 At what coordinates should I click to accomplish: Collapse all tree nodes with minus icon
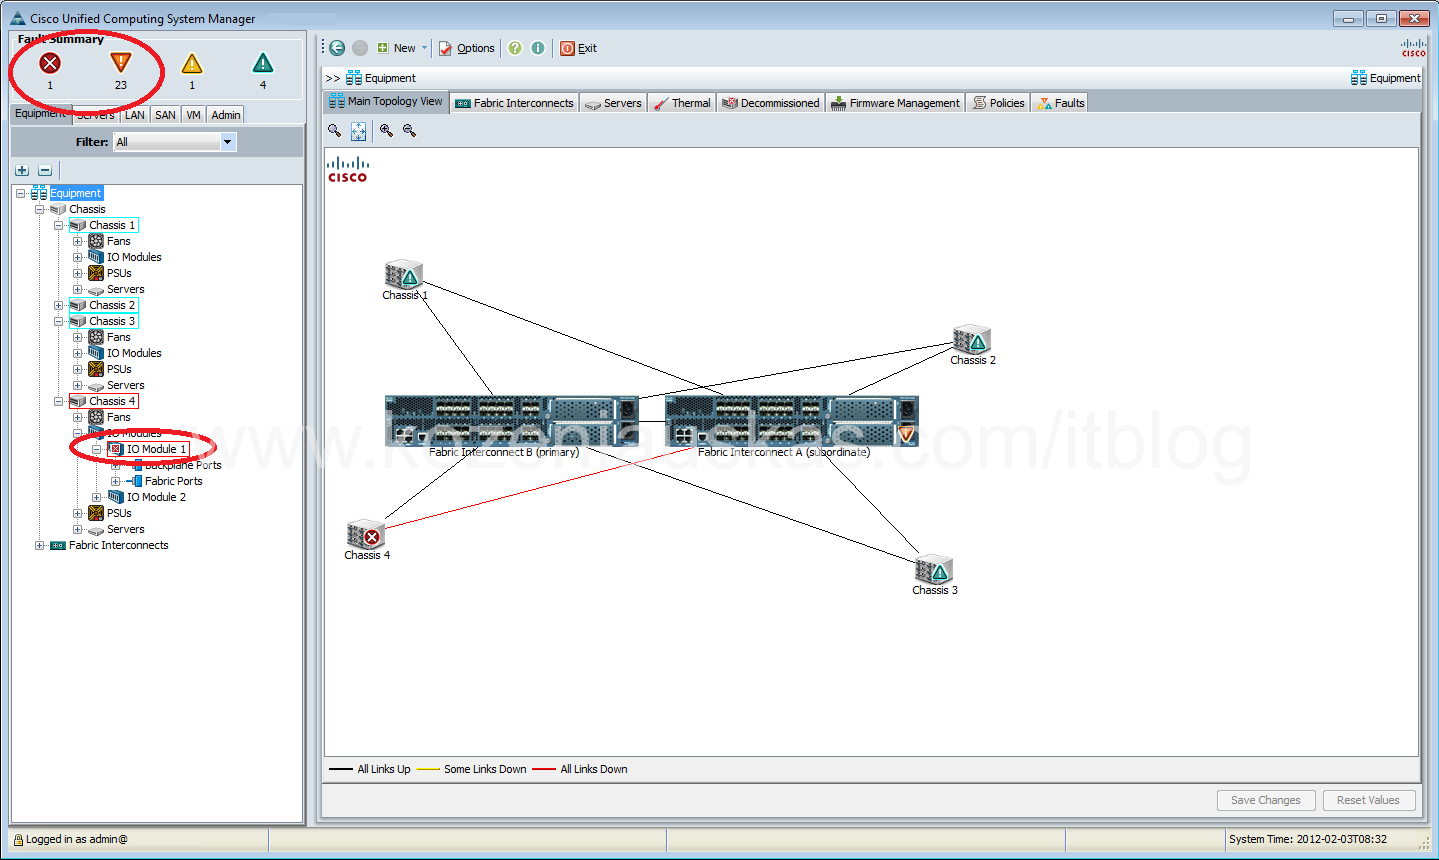45,171
